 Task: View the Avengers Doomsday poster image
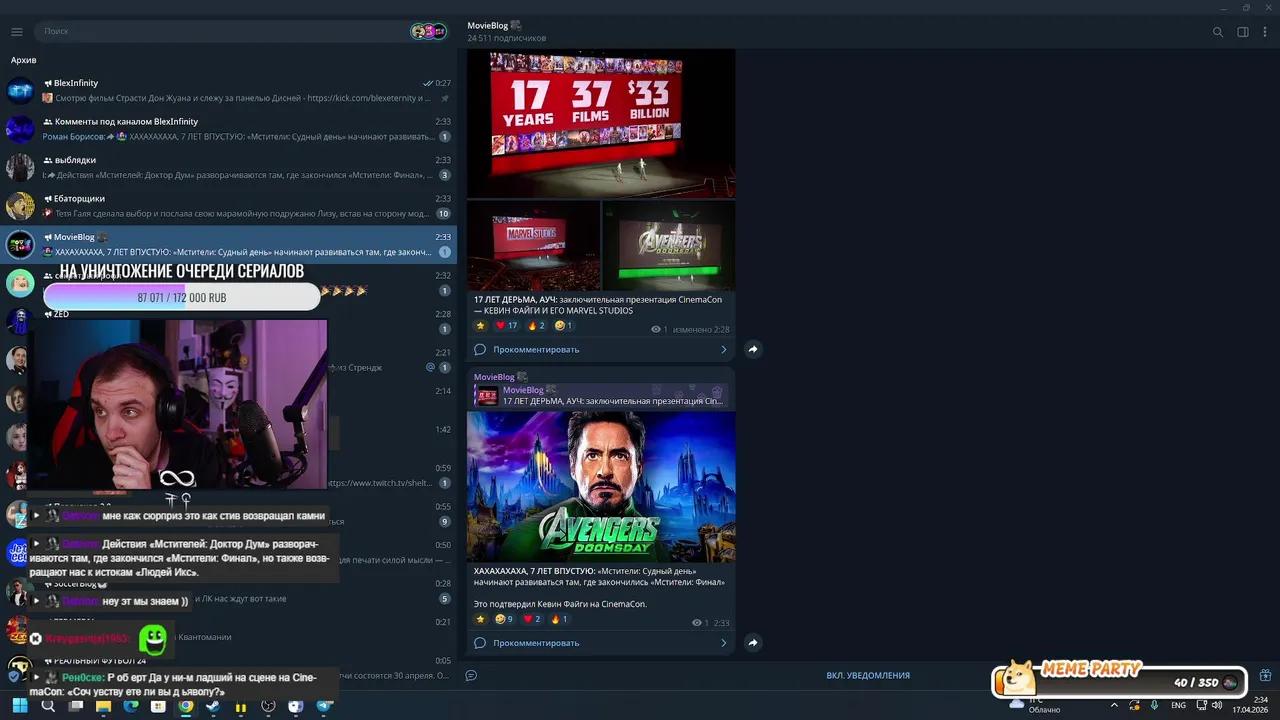point(601,486)
